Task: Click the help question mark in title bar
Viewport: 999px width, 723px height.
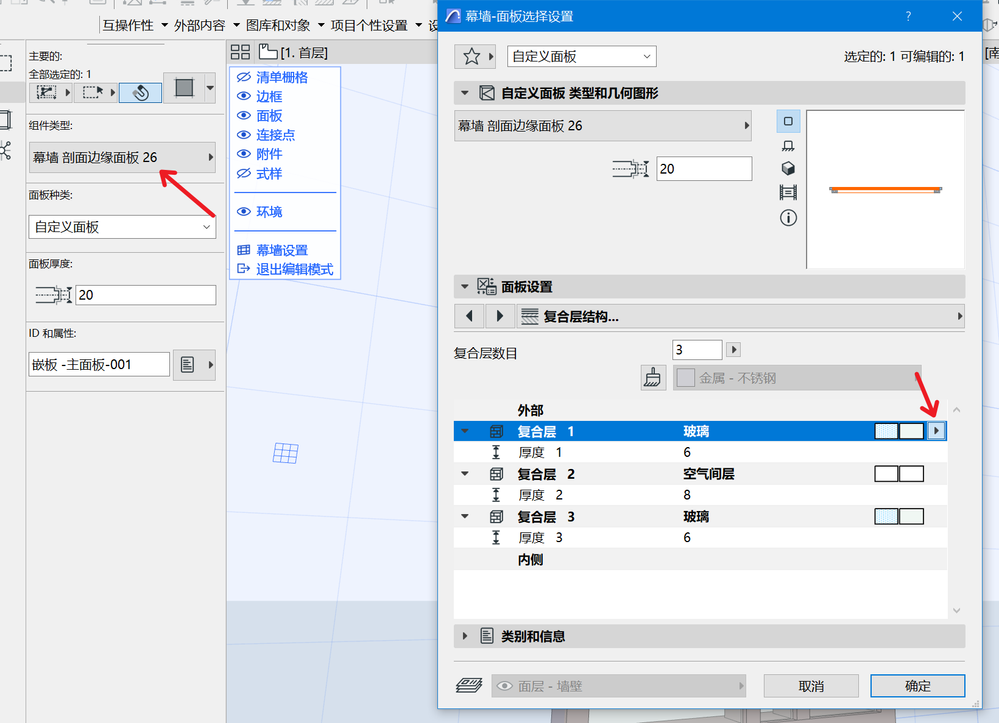Action: click(x=909, y=16)
